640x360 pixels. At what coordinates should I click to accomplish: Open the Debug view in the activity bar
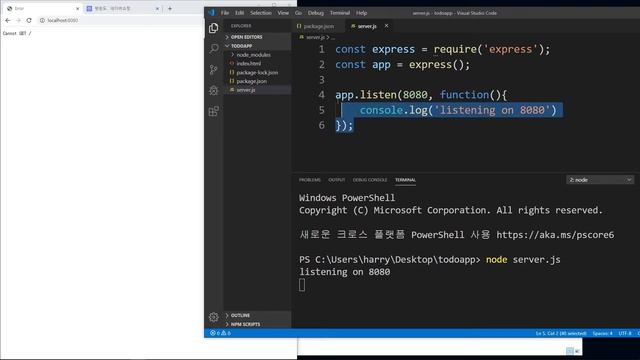point(213,90)
